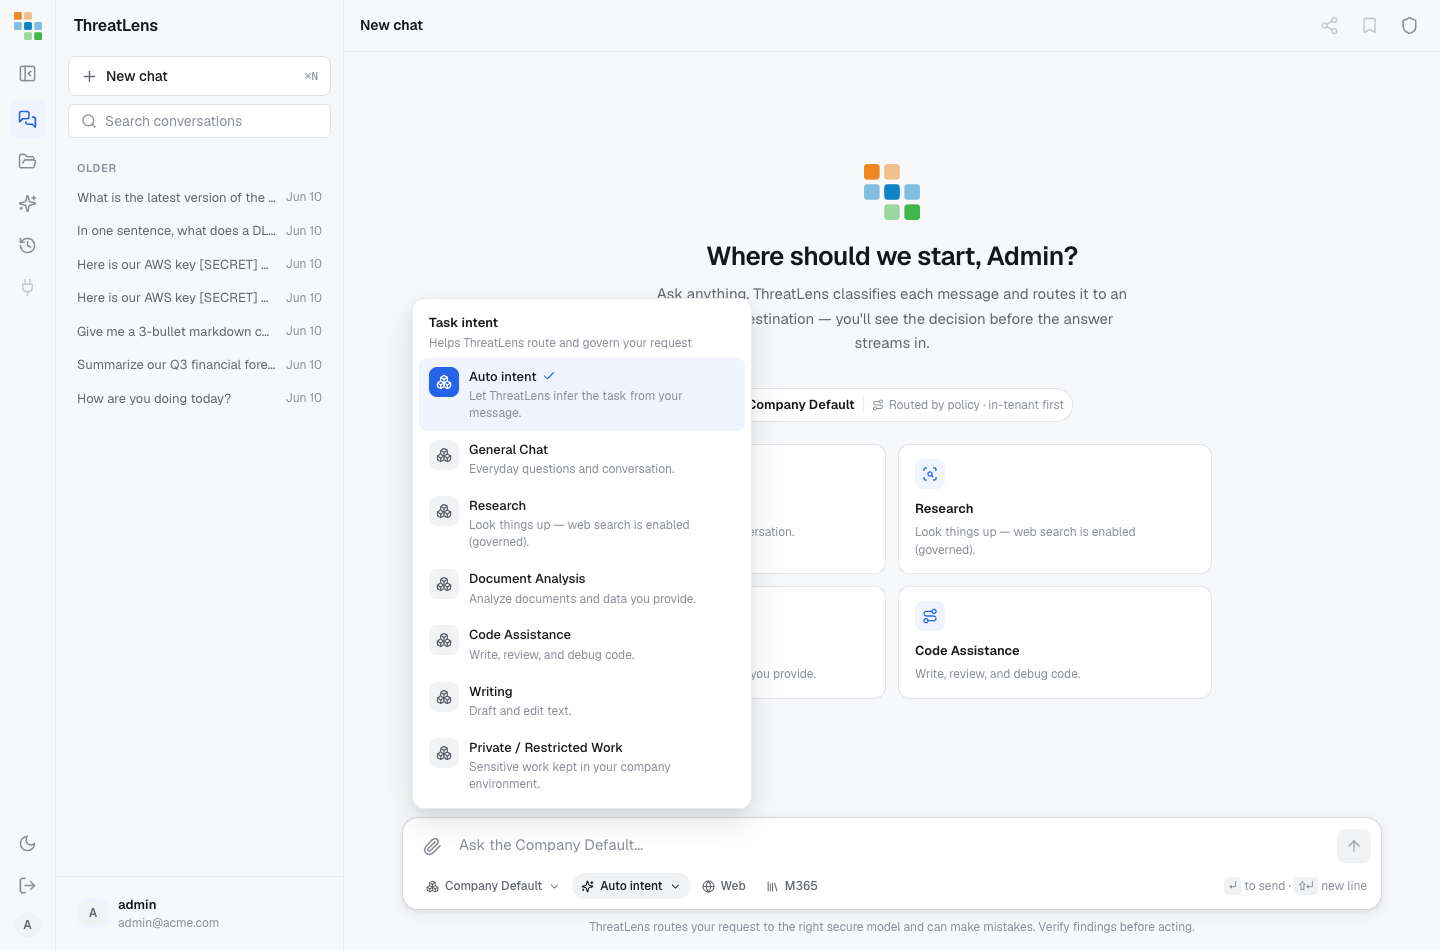Select Document Analysis intent
1440x950 pixels.
(x=582, y=588)
